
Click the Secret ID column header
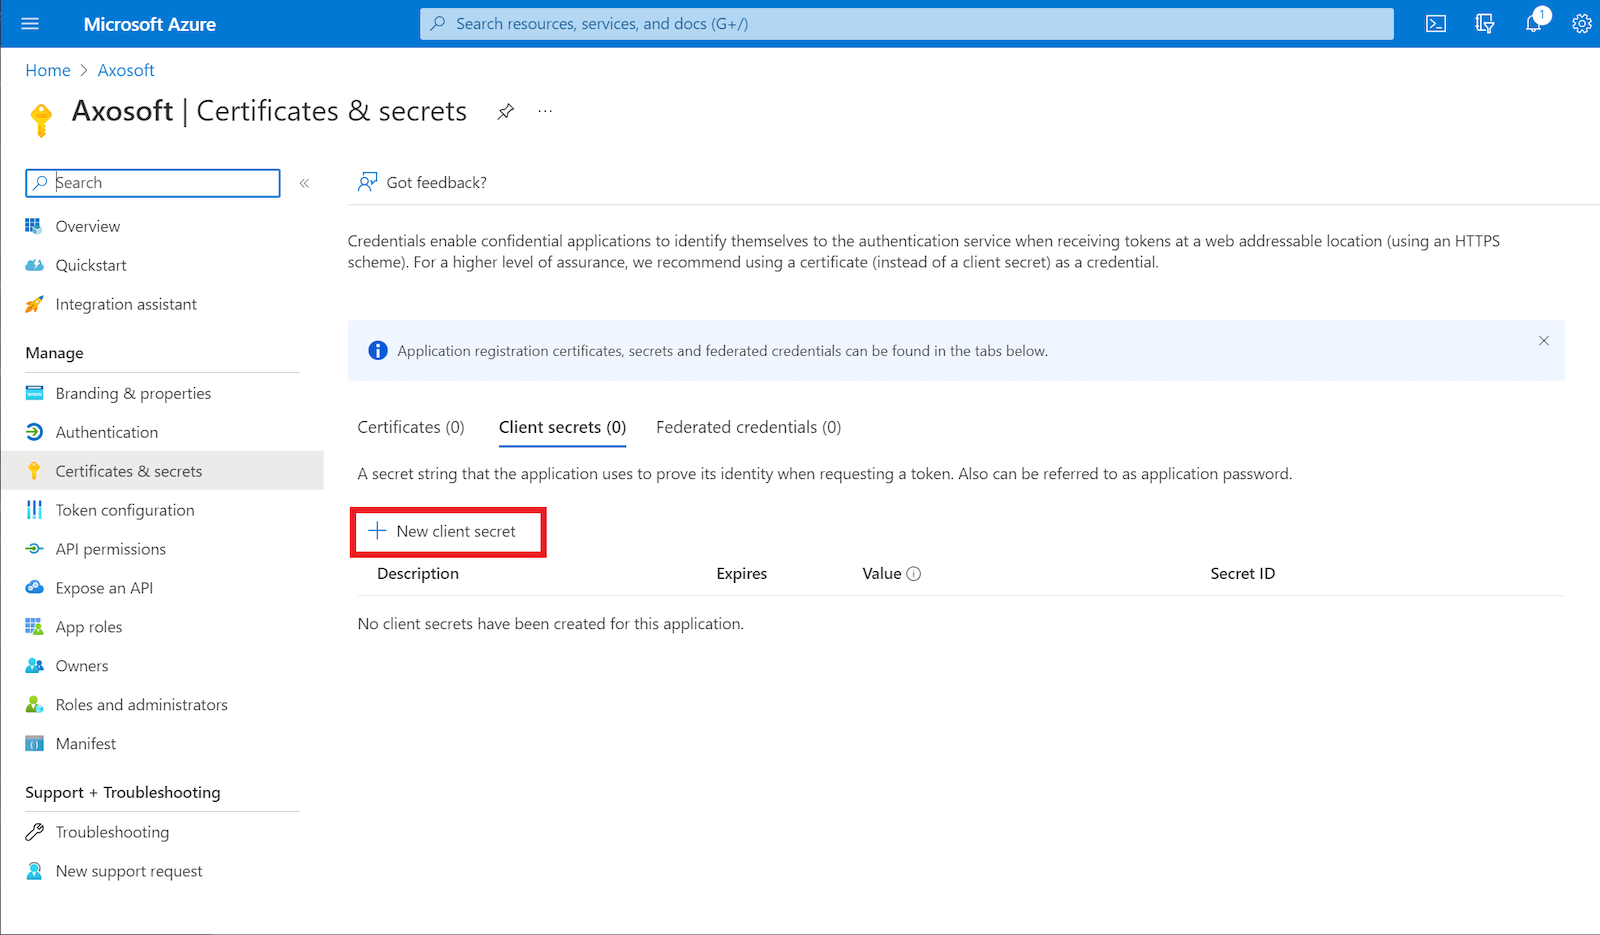(1243, 574)
